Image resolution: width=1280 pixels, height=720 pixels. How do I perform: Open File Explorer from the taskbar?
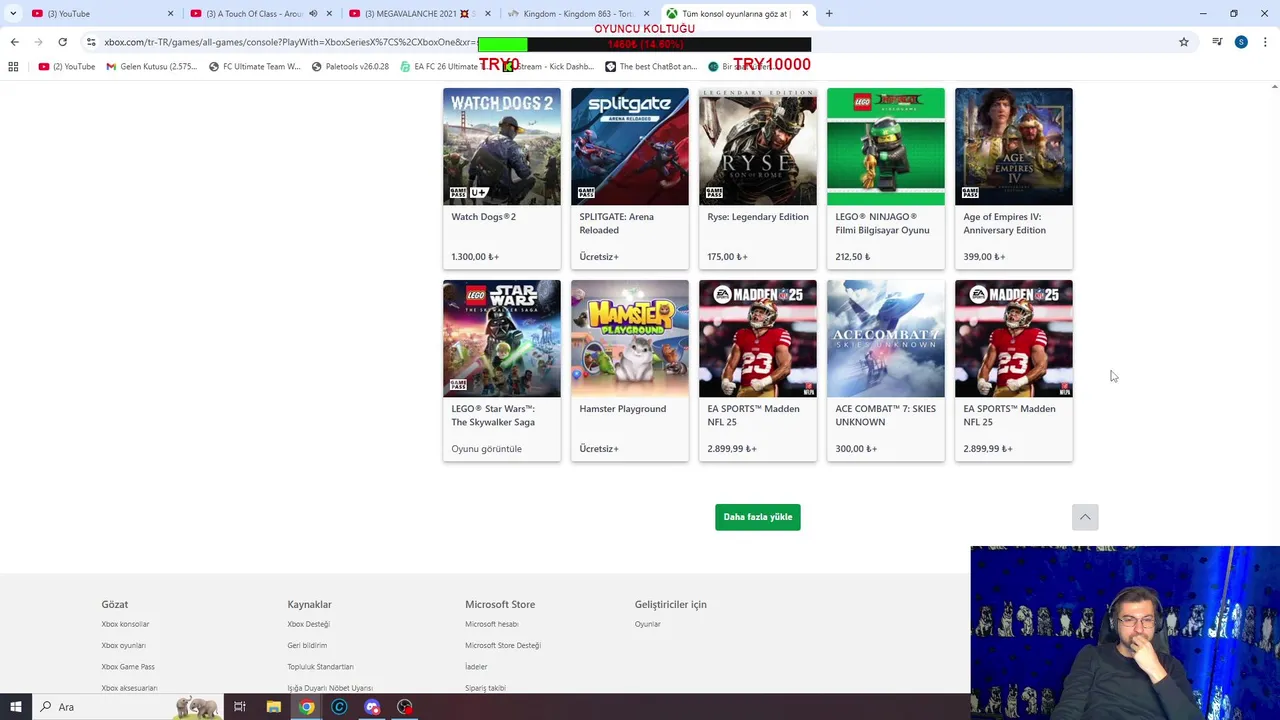273,707
